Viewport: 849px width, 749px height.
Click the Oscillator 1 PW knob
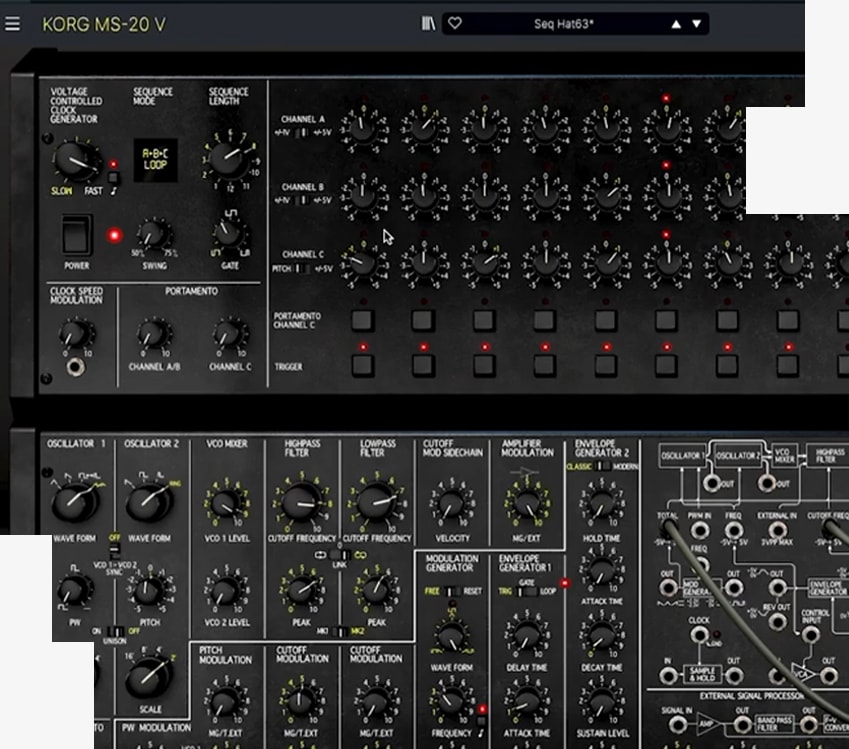(x=74, y=589)
